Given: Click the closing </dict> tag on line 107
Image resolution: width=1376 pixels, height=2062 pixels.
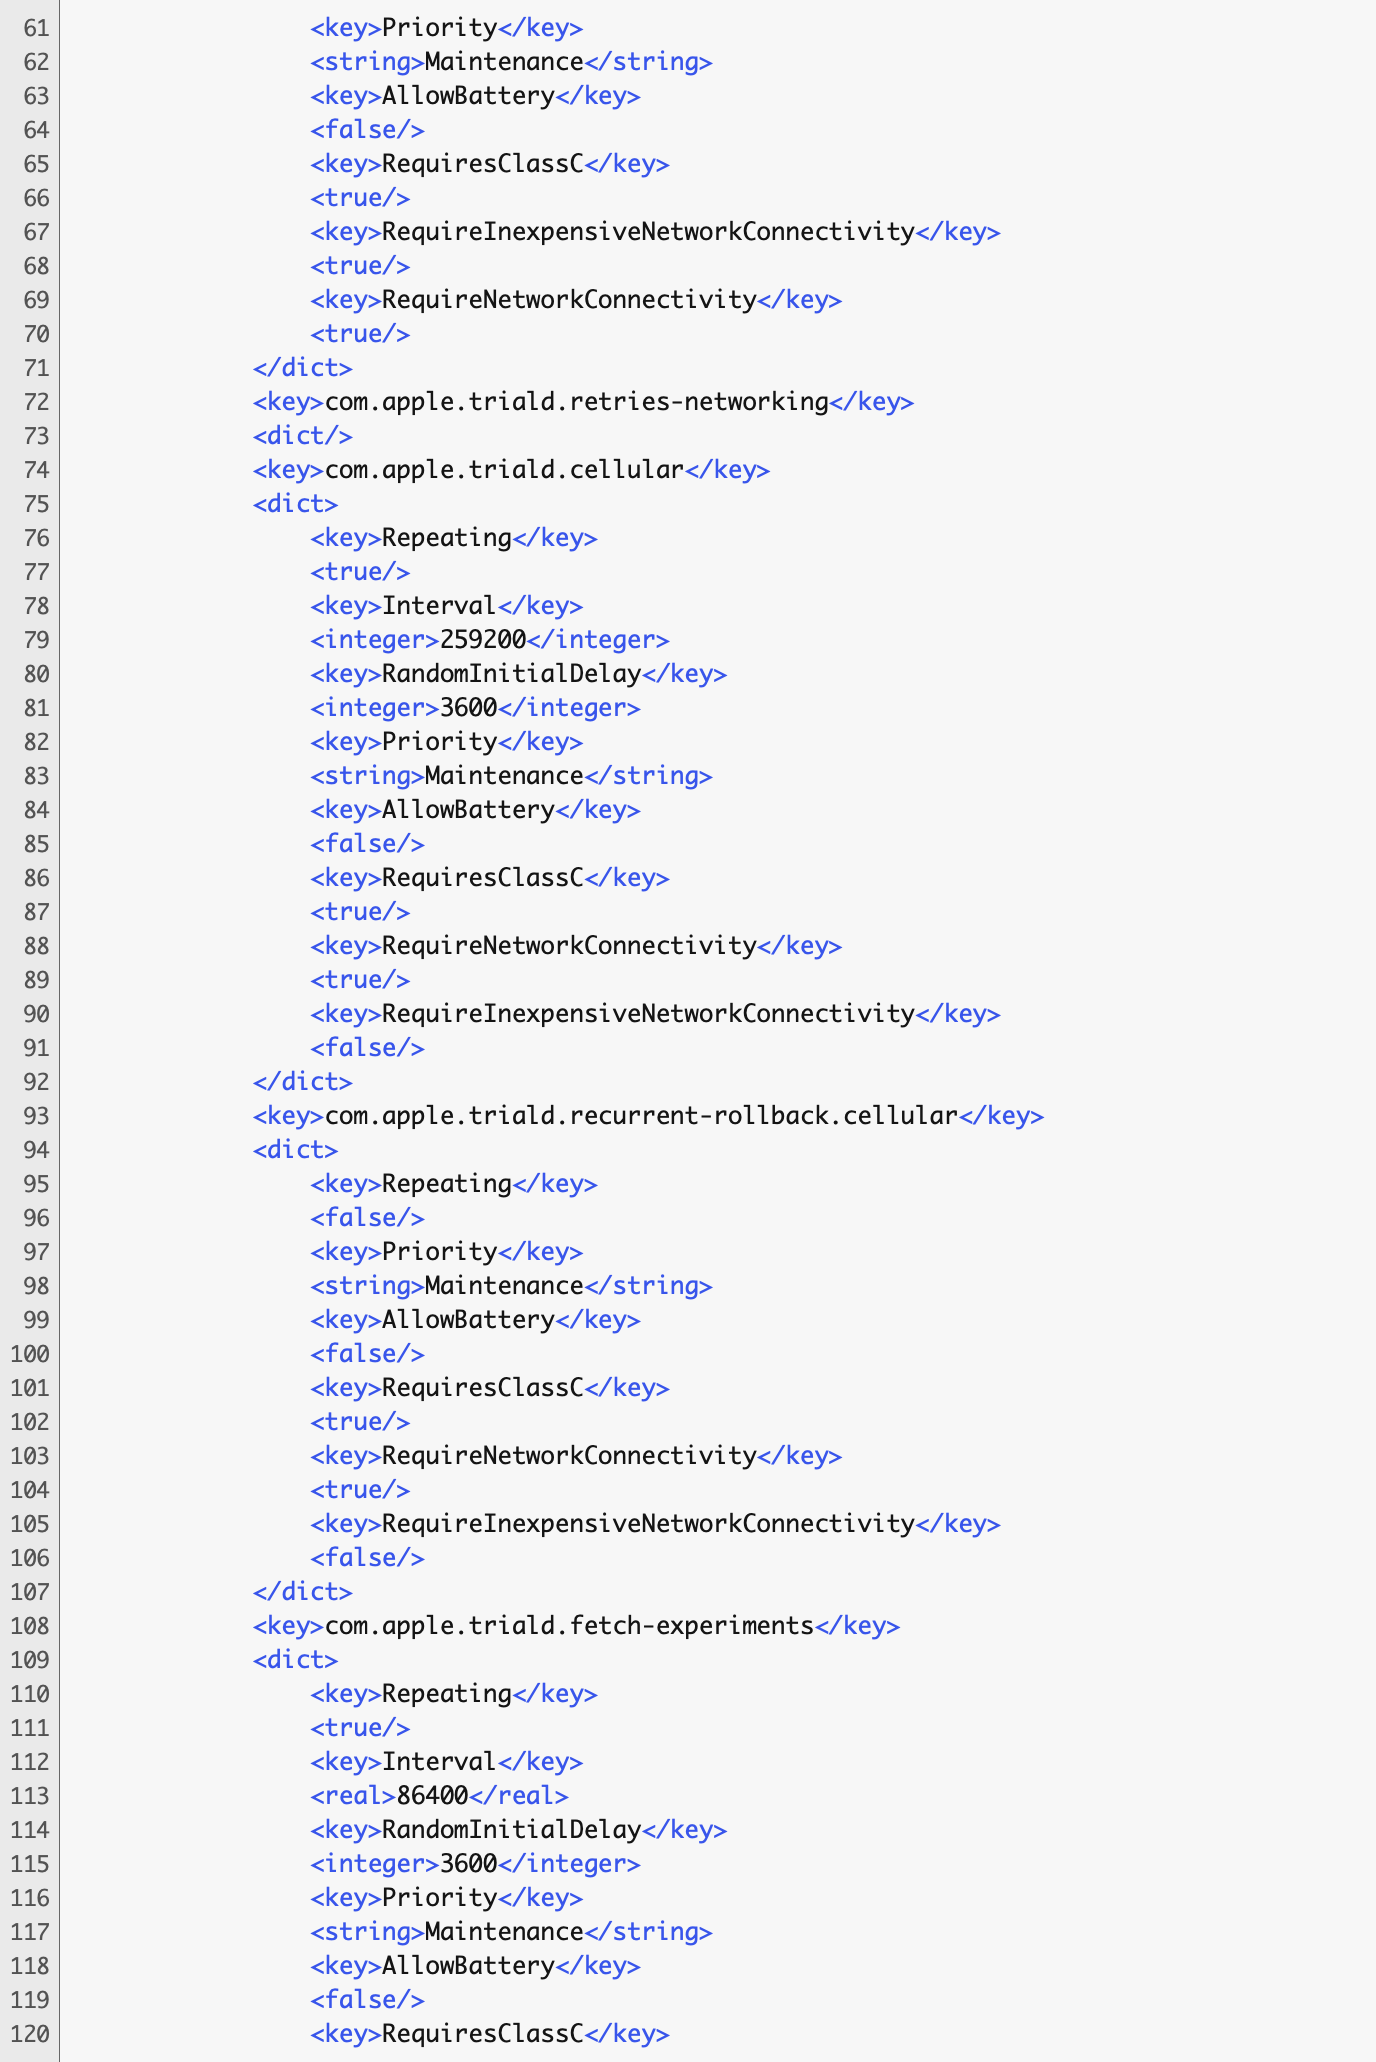Looking at the screenshot, I should (x=303, y=1592).
